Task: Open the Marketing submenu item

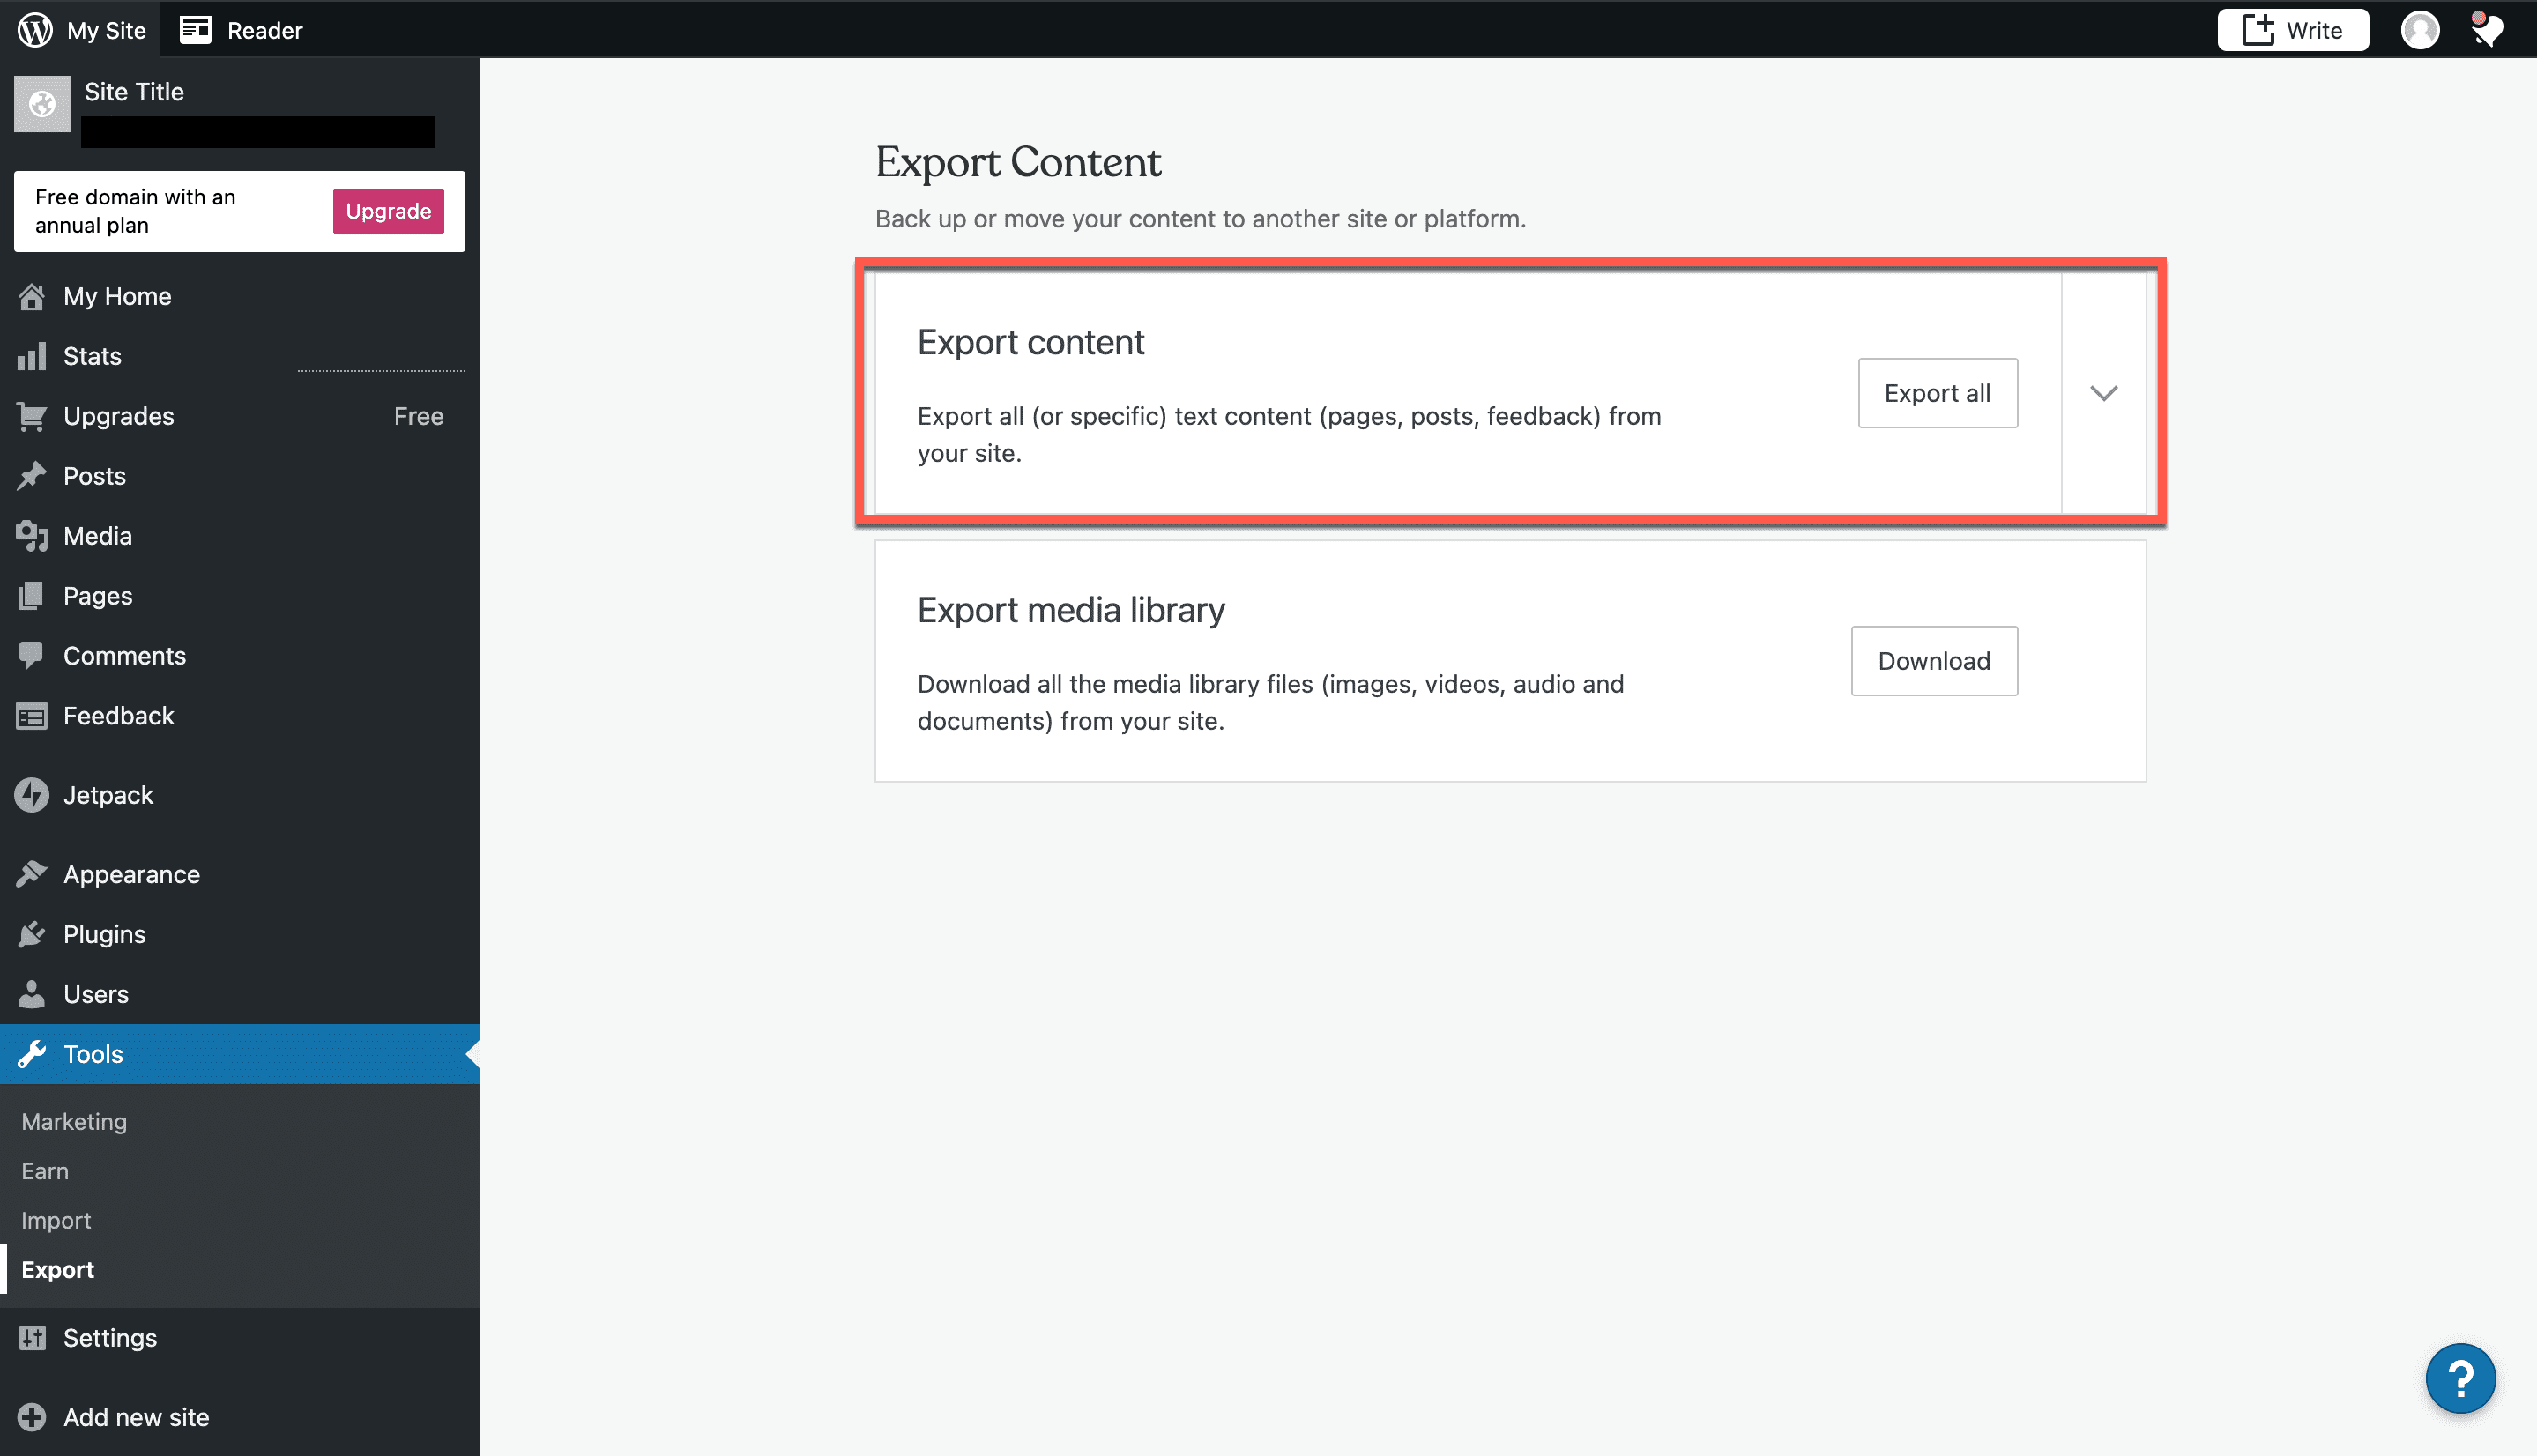Action: (74, 1121)
